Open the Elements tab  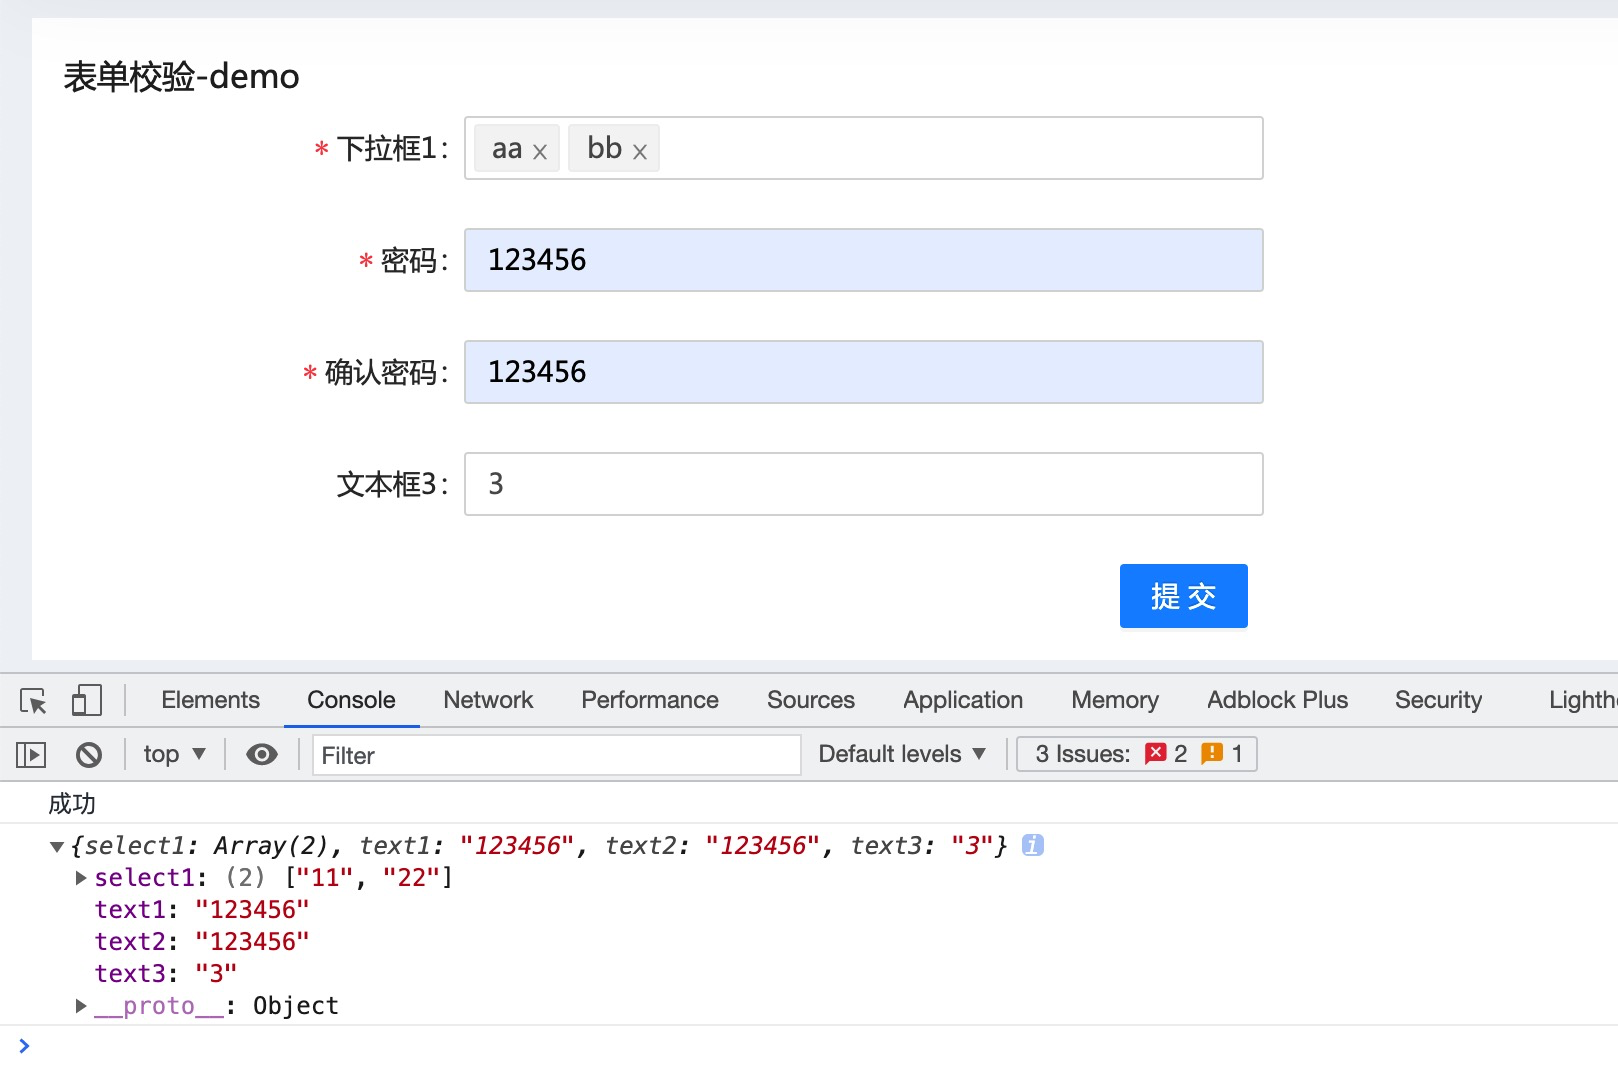(x=210, y=700)
